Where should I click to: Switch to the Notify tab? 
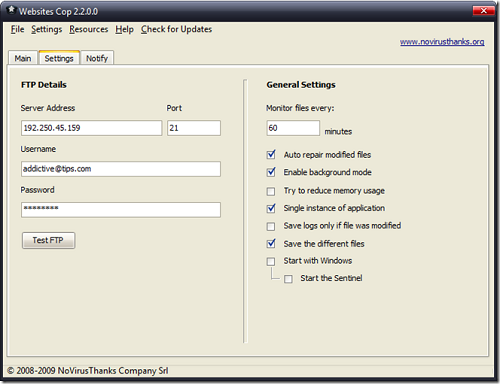[97, 58]
